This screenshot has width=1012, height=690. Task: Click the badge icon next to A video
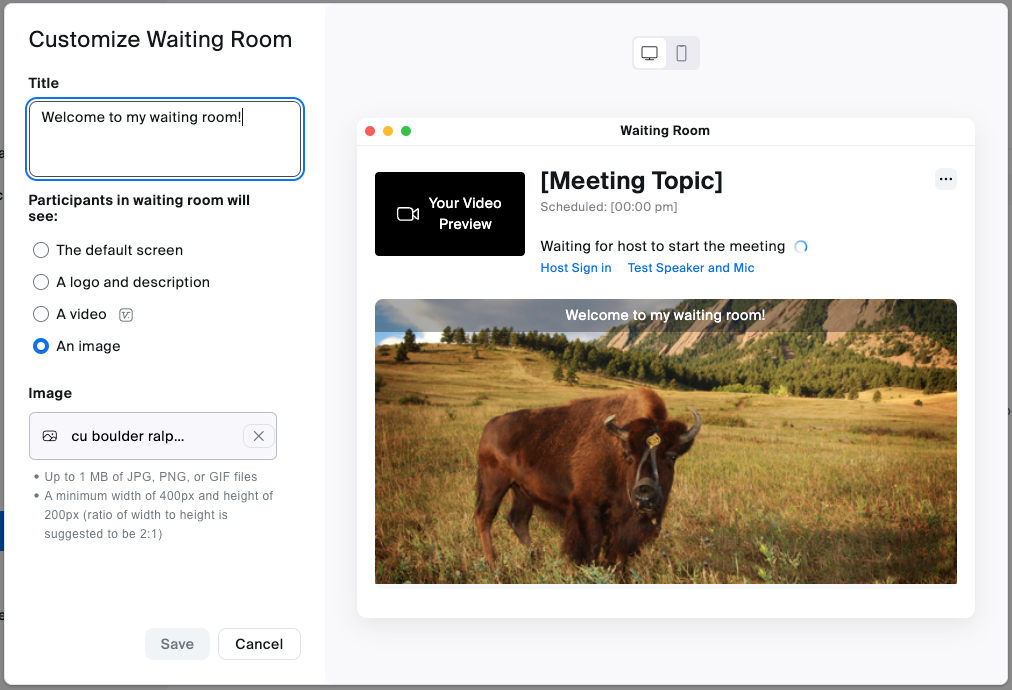coord(126,315)
